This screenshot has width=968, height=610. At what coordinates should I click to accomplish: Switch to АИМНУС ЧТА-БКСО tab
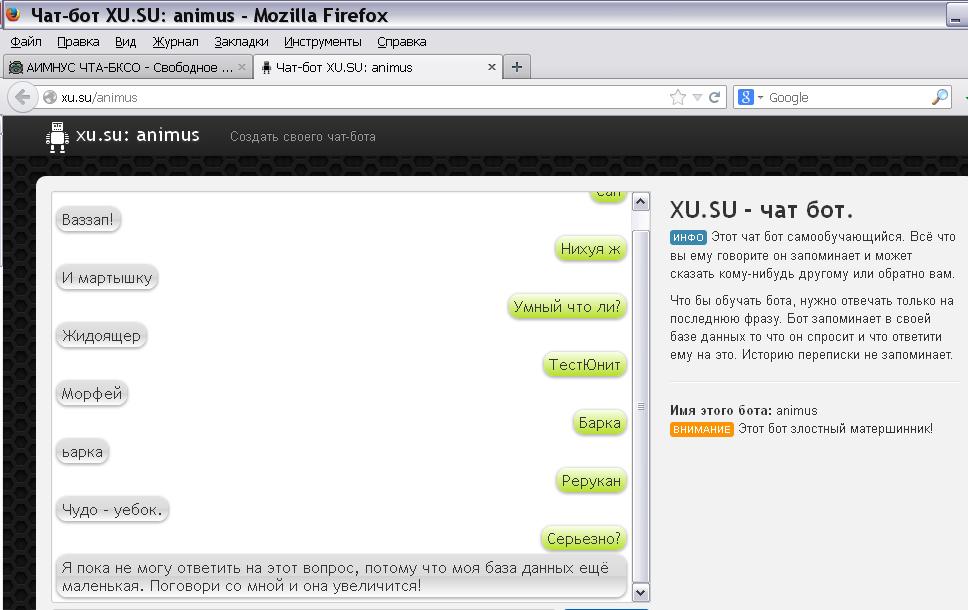click(x=127, y=67)
